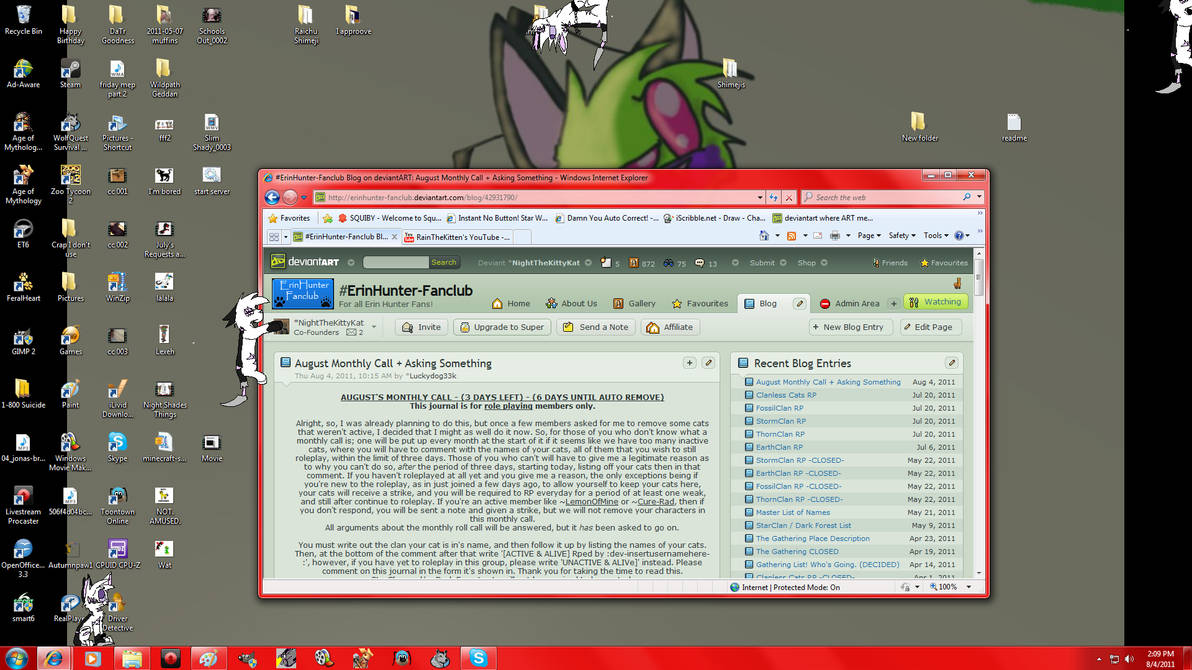Image resolution: width=1192 pixels, height=670 pixels.
Task: Open the deviations icon showing 872
Action: coord(633,263)
